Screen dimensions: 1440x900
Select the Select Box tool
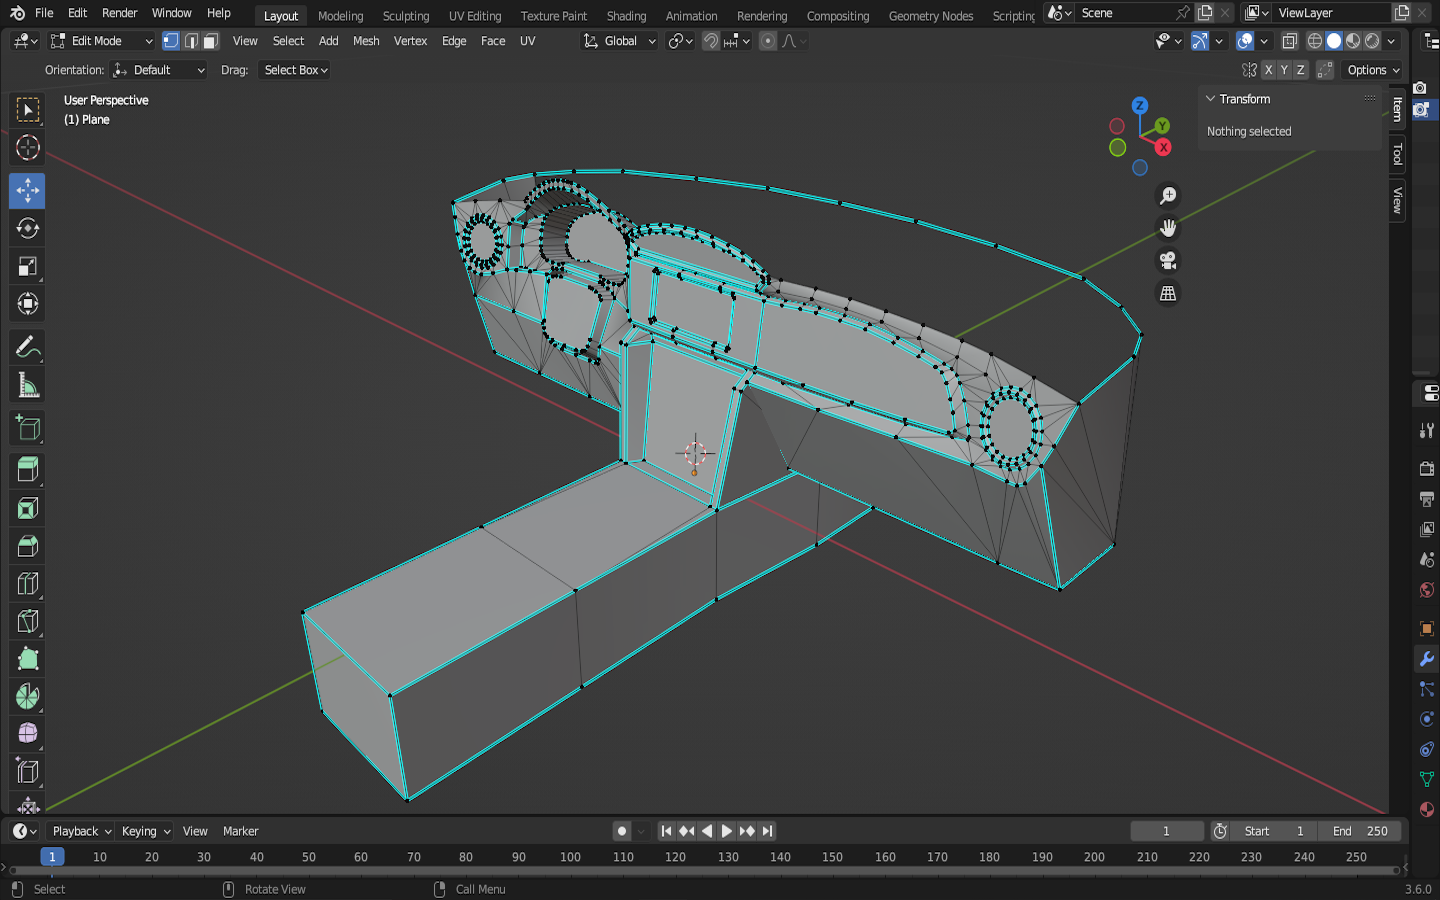pos(27,109)
